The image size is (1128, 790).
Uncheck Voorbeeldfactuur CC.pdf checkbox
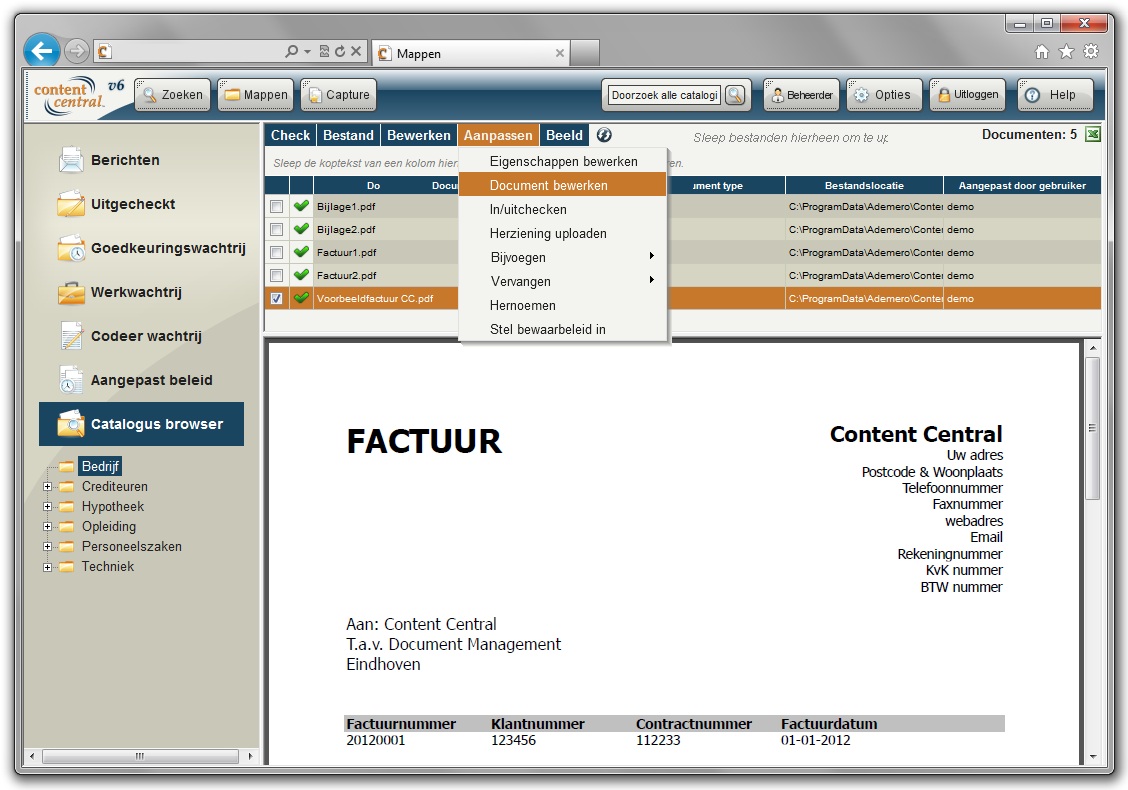point(277,299)
